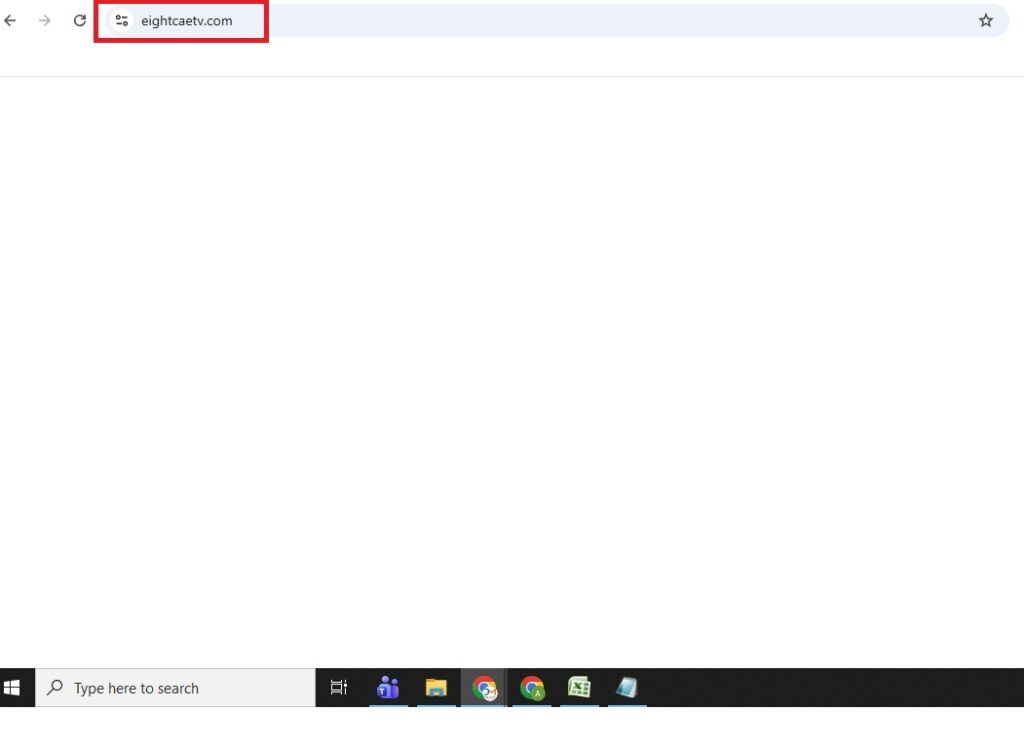Open the notepad app on the taskbar

tap(627, 688)
